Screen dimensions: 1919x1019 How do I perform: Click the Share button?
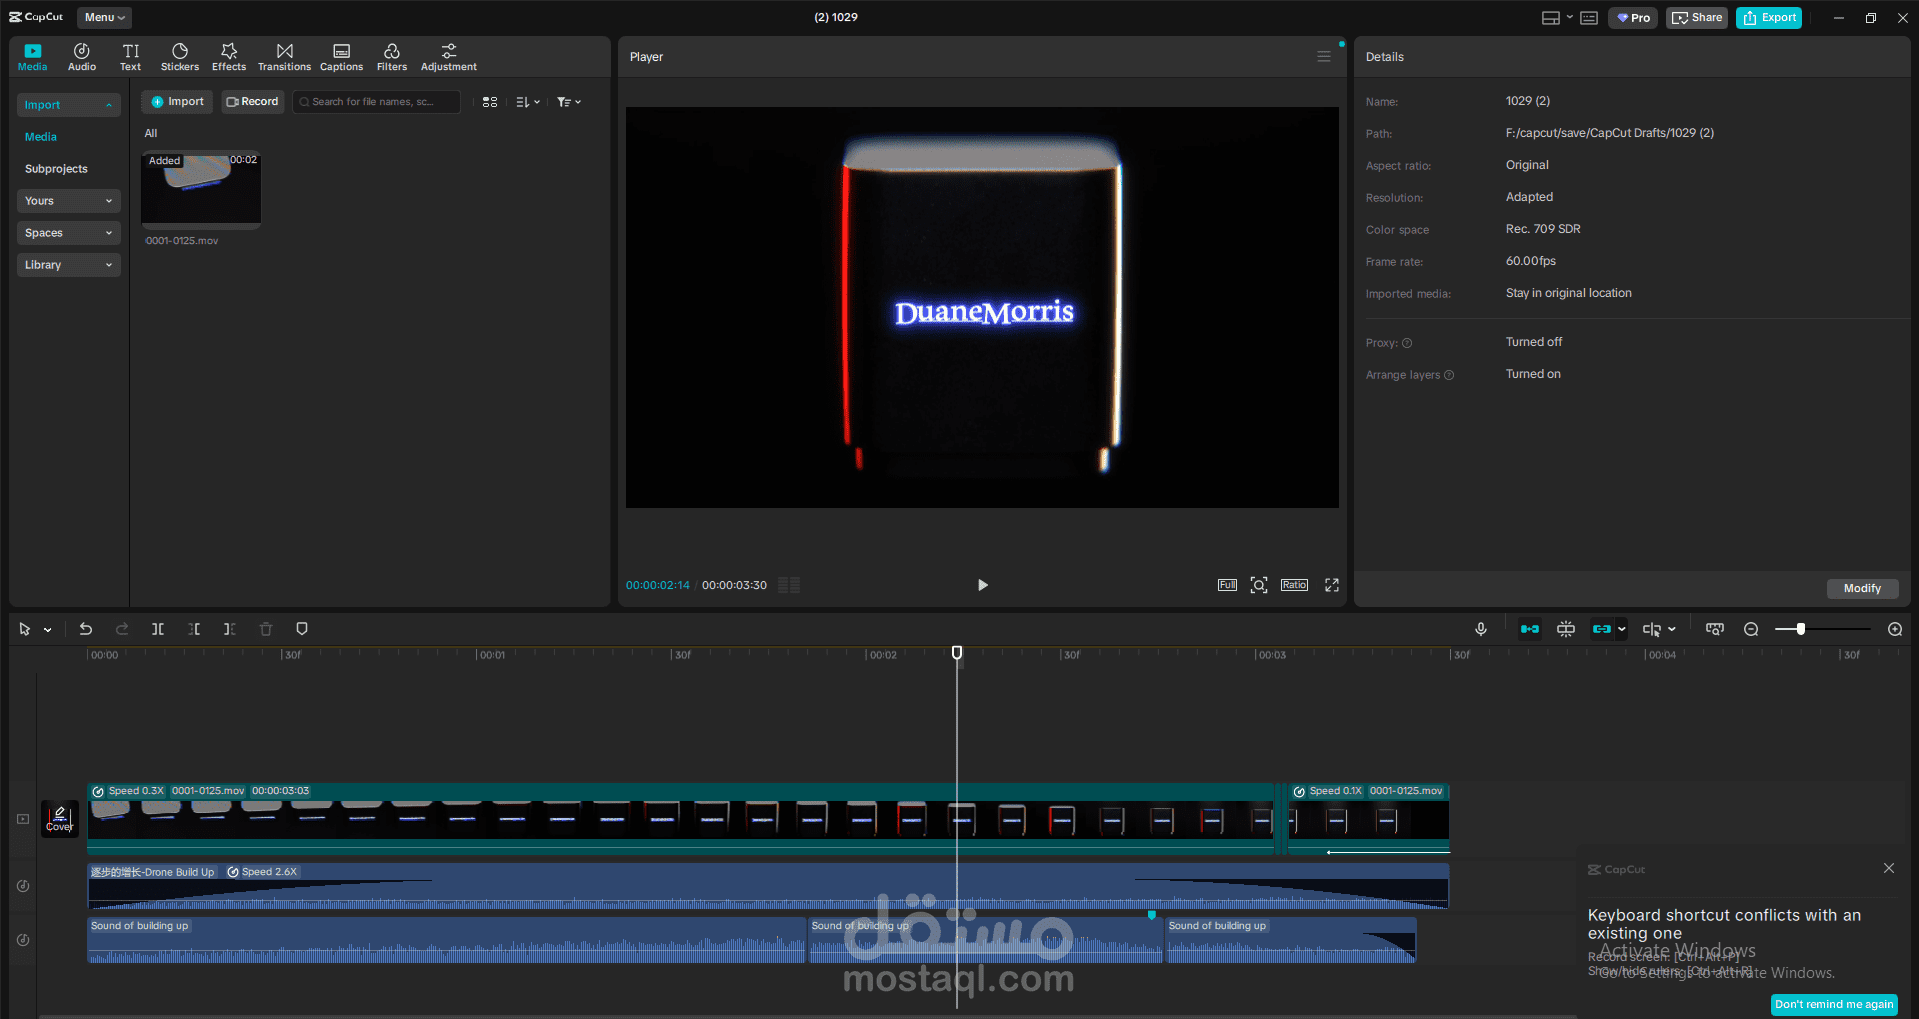pos(1697,18)
